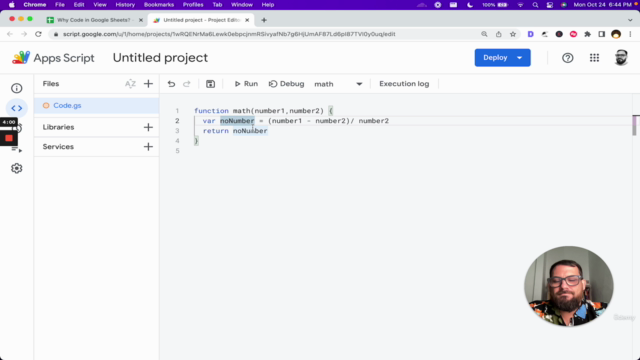
Task: Click line number 5 in gutter
Action: [177, 151]
